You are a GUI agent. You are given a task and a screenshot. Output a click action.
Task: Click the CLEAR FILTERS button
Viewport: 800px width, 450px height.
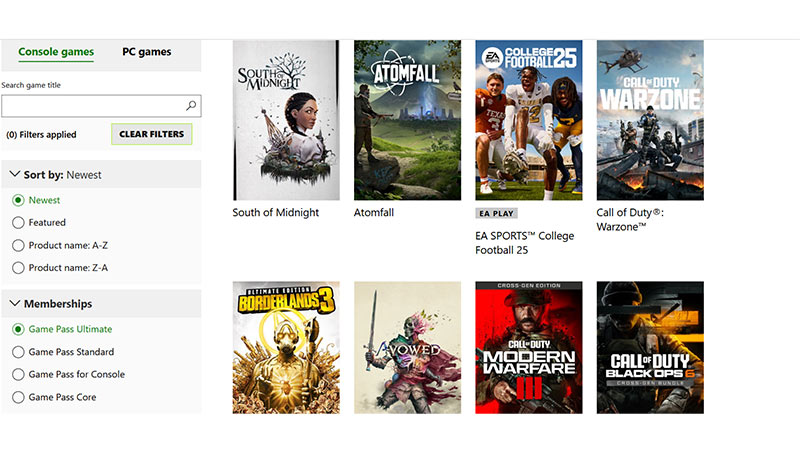pyautogui.click(x=152, y=134)
